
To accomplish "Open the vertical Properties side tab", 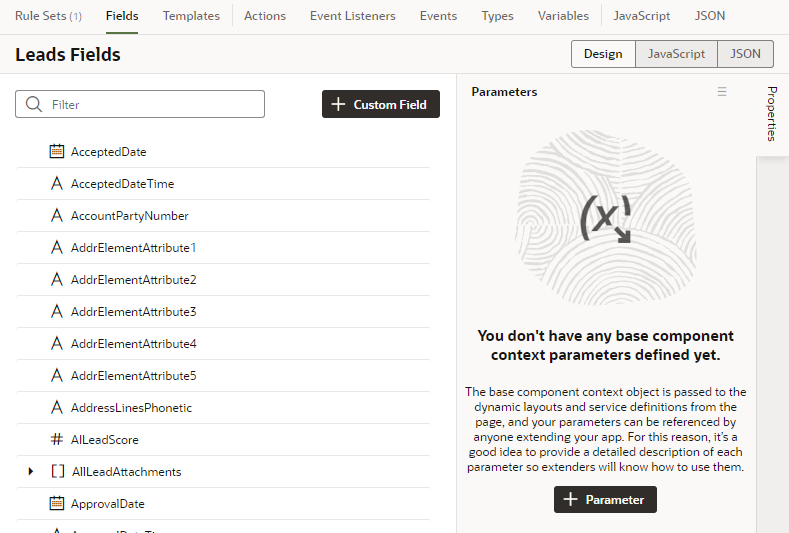I will [772, 114].
